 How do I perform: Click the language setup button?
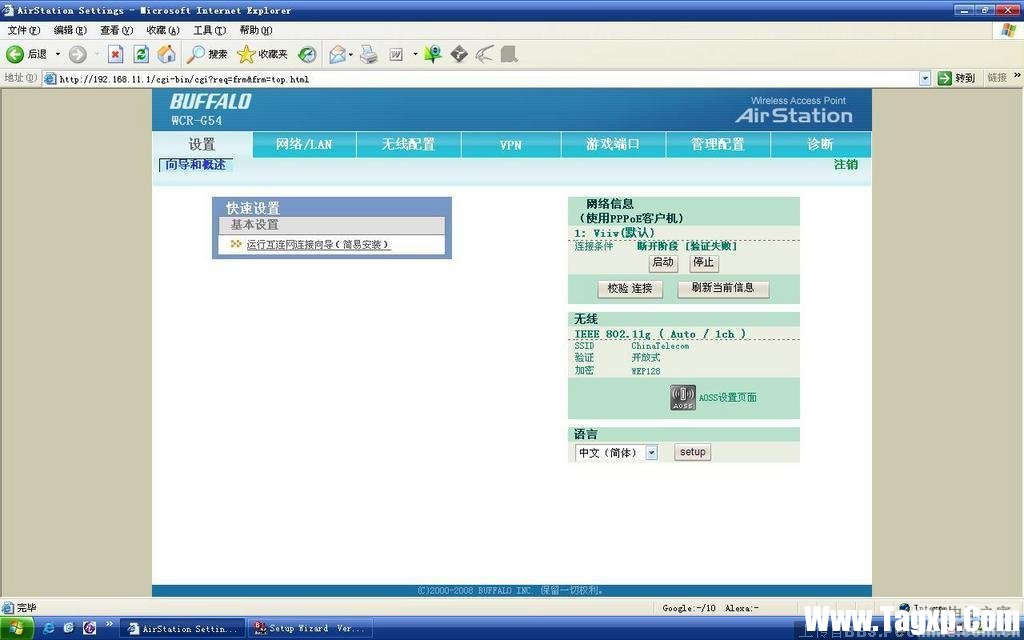692,452
